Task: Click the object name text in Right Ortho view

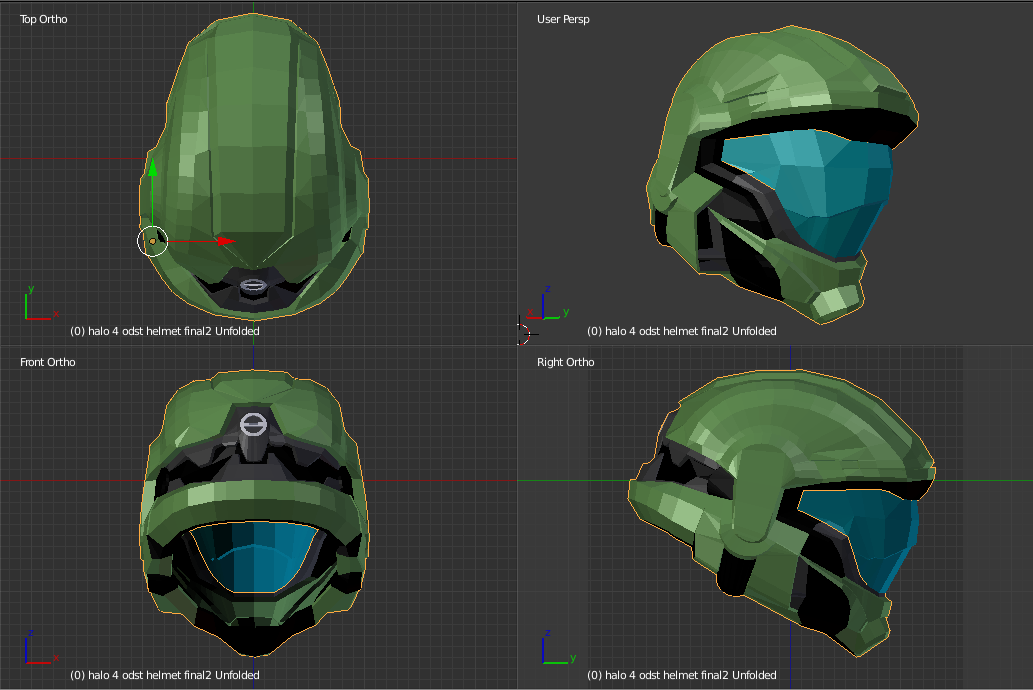Action: pos(682,675)
